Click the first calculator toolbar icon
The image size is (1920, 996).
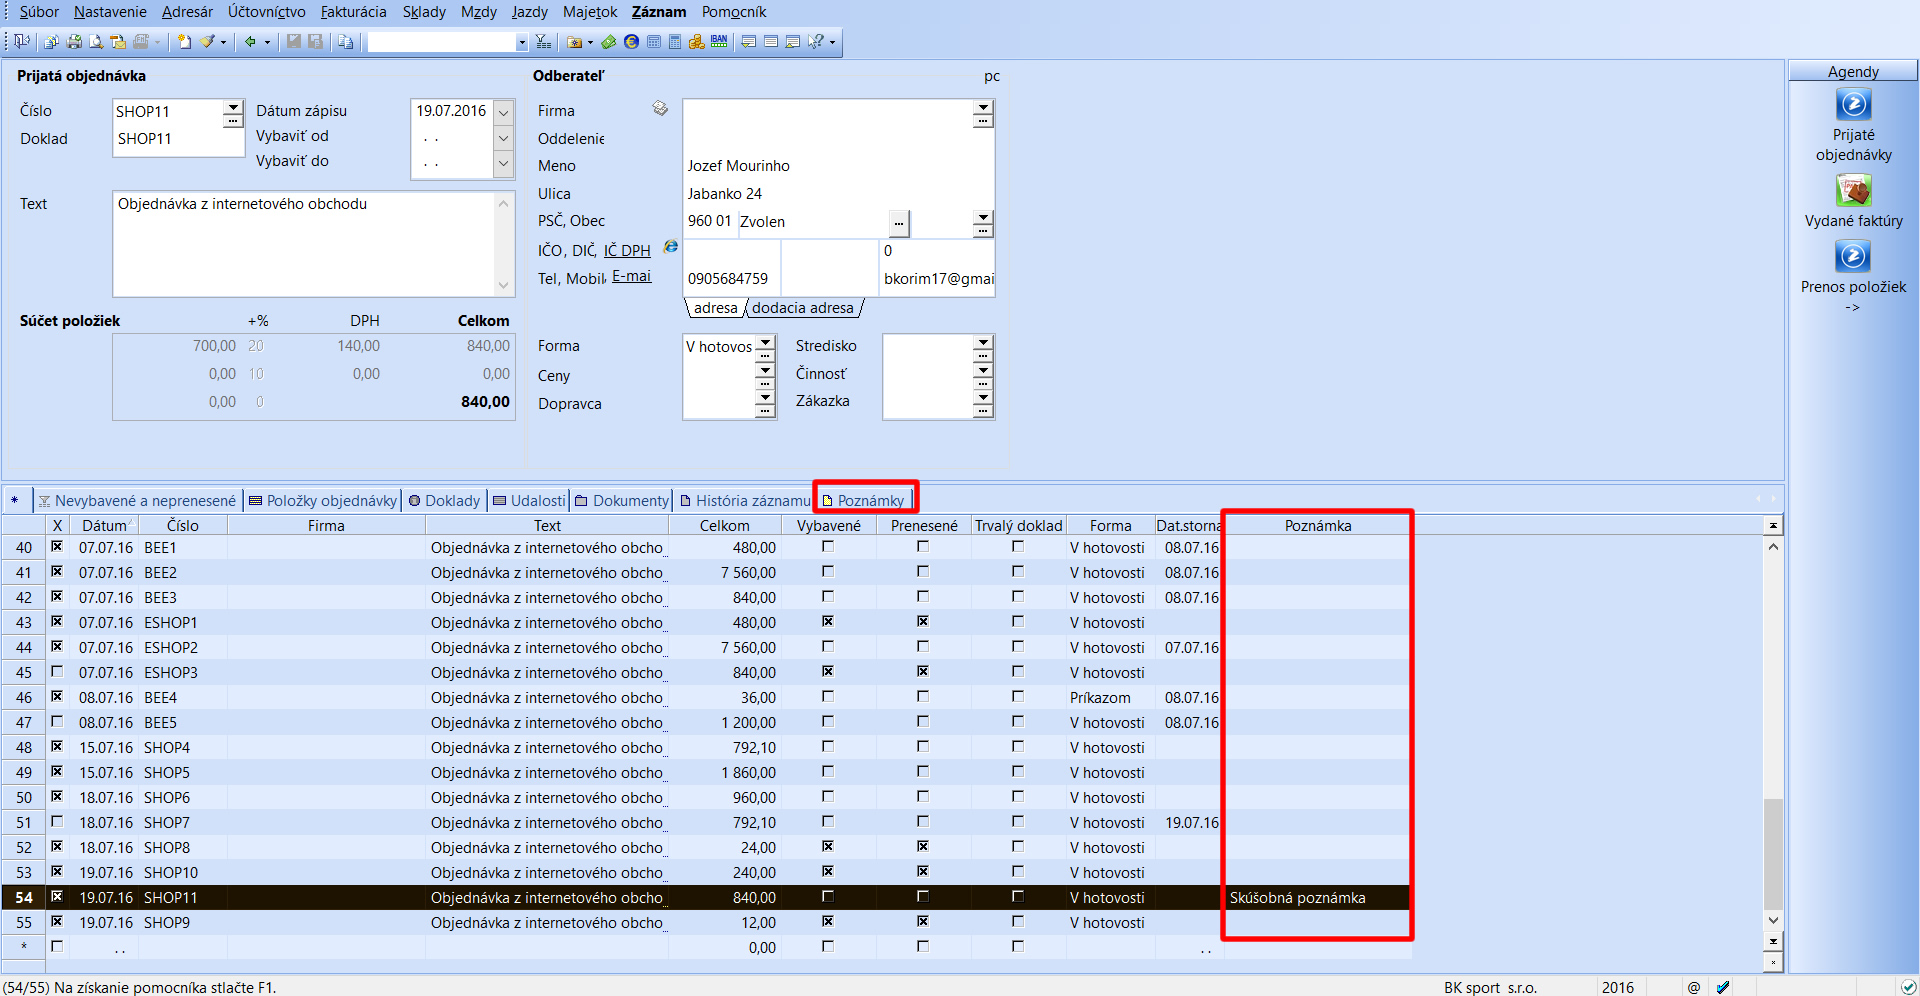click(x=654, y=42)
